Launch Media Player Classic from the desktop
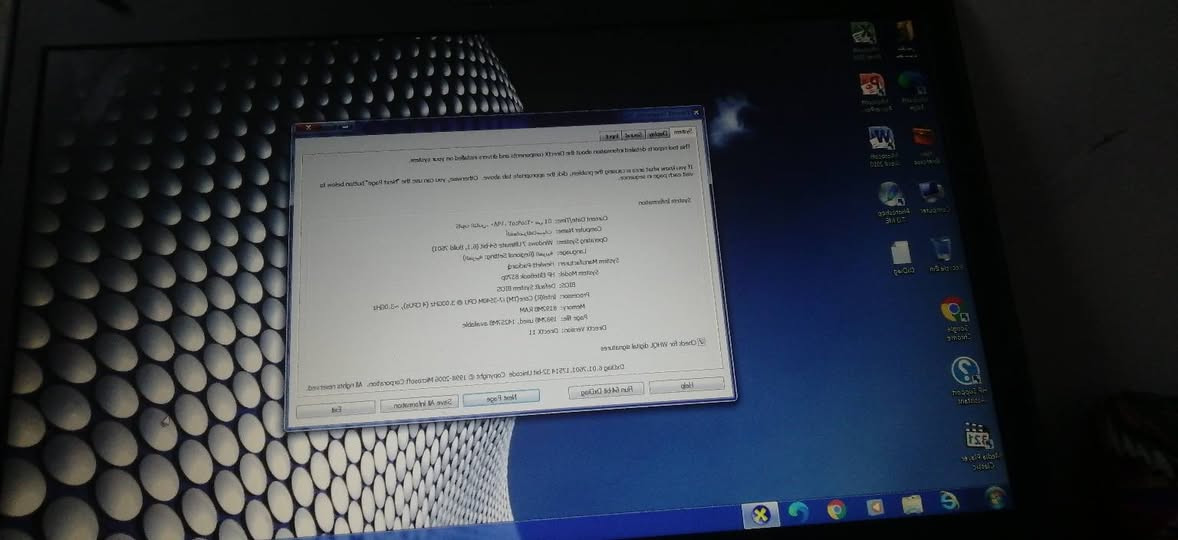Image resolution: width=1178 pixels, height=540 pixels. [976, 440]
